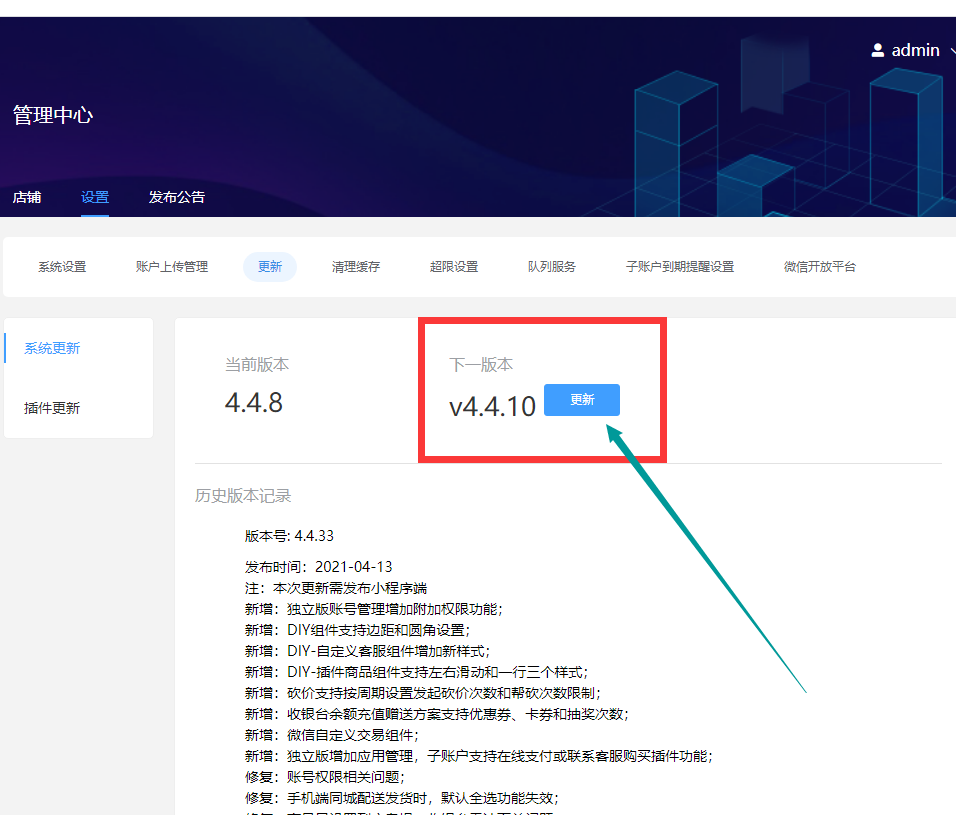Navigate to 队列服务 settings
The width and height of the screenshot is (956, 815).
point(552,267)
